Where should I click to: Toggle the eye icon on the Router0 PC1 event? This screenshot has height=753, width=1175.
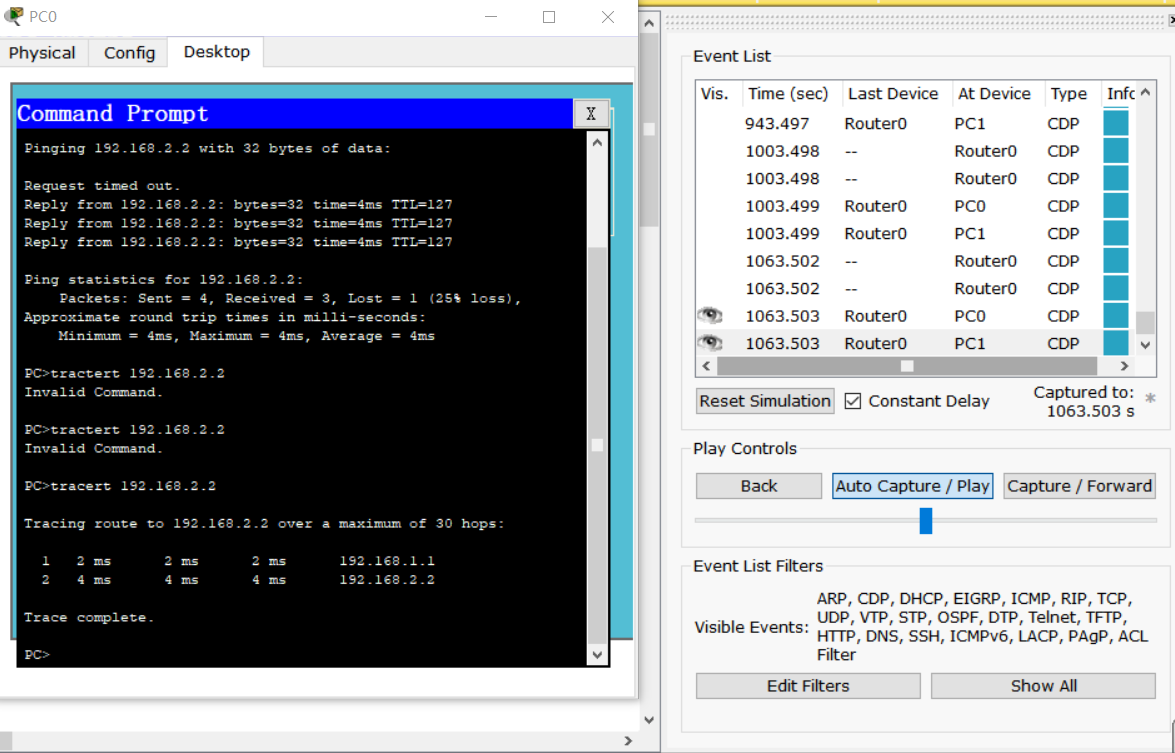(709, 343)
